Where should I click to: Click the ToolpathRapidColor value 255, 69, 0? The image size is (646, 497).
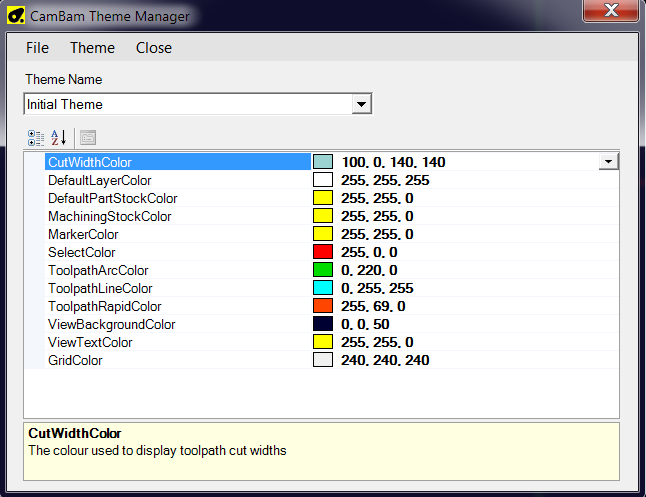373,306
